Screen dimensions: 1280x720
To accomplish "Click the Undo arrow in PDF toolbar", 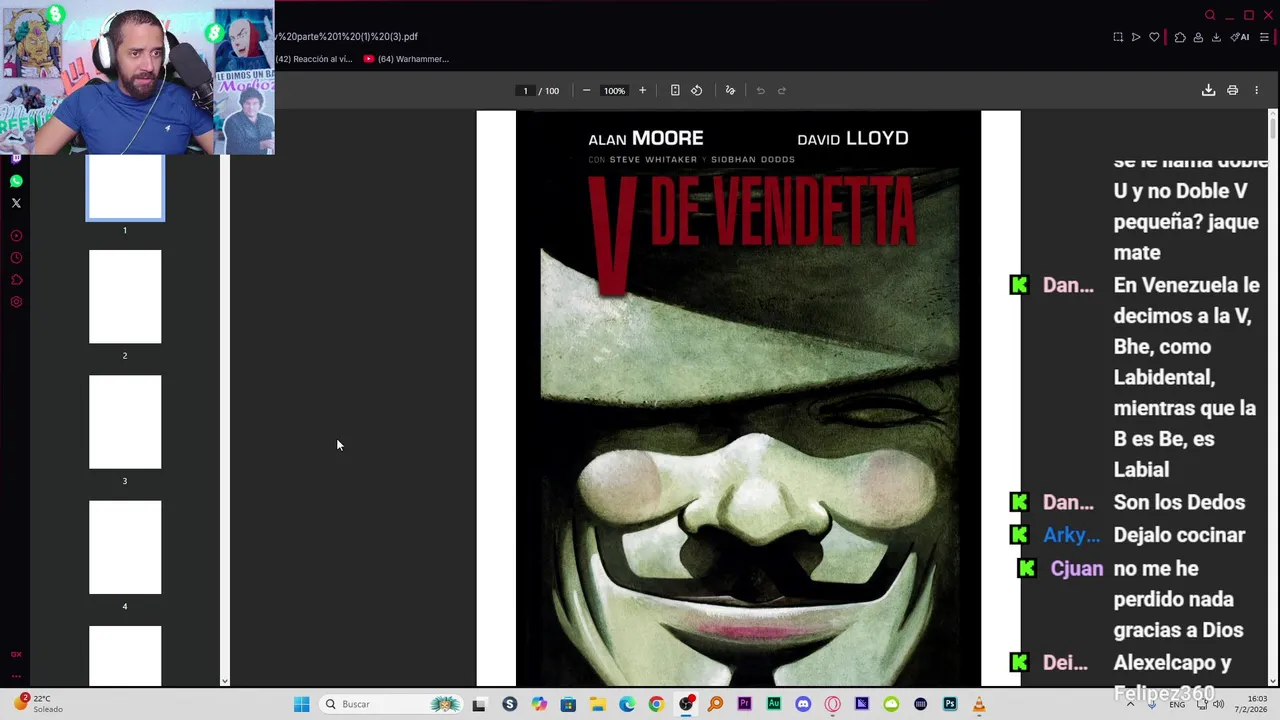I will click(x=760, y=90).
